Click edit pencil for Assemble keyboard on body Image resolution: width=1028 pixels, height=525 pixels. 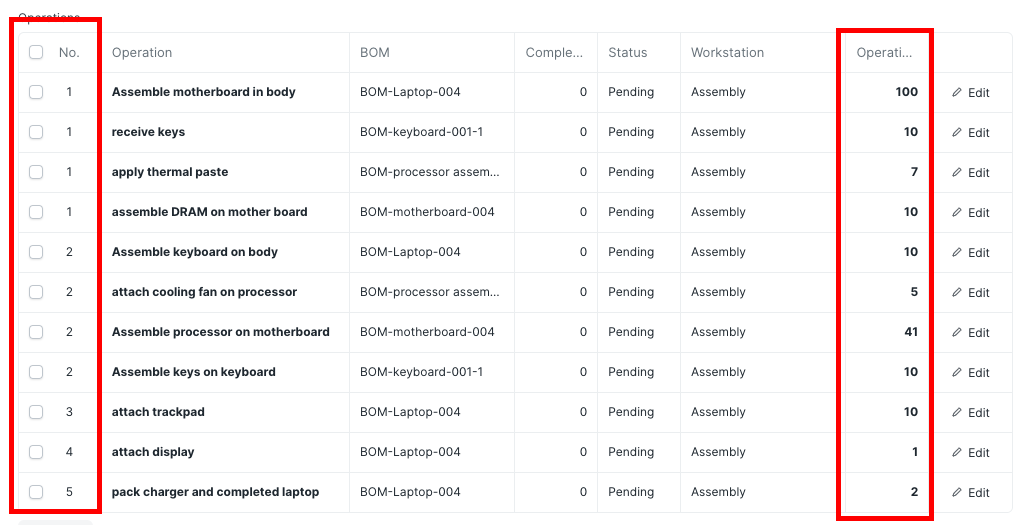(957, 252)
